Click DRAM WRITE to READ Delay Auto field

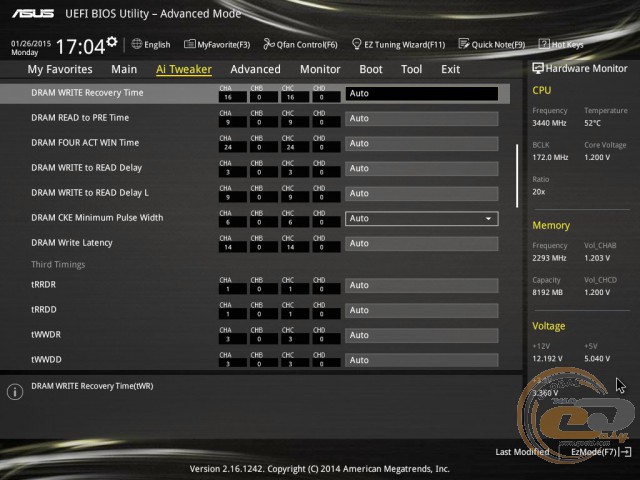click(422, 169)
